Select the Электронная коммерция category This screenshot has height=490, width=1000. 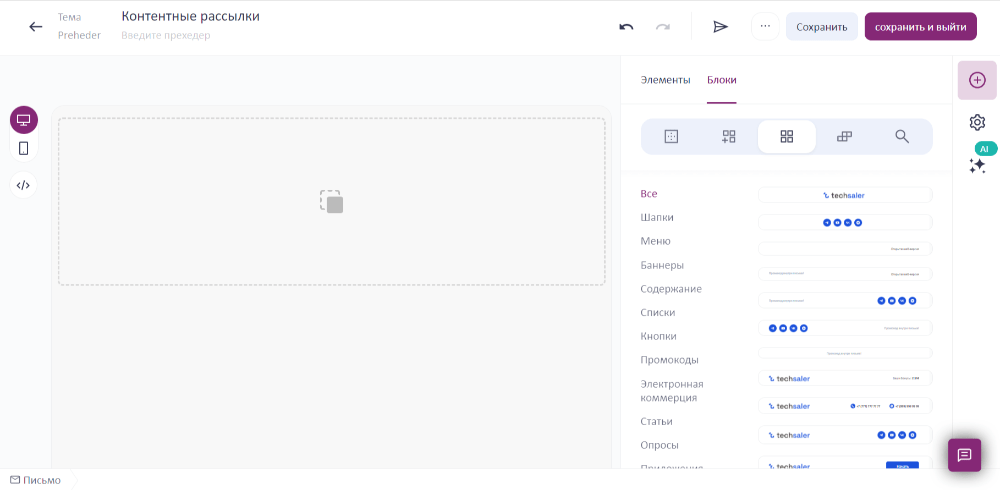pos(672,390)
